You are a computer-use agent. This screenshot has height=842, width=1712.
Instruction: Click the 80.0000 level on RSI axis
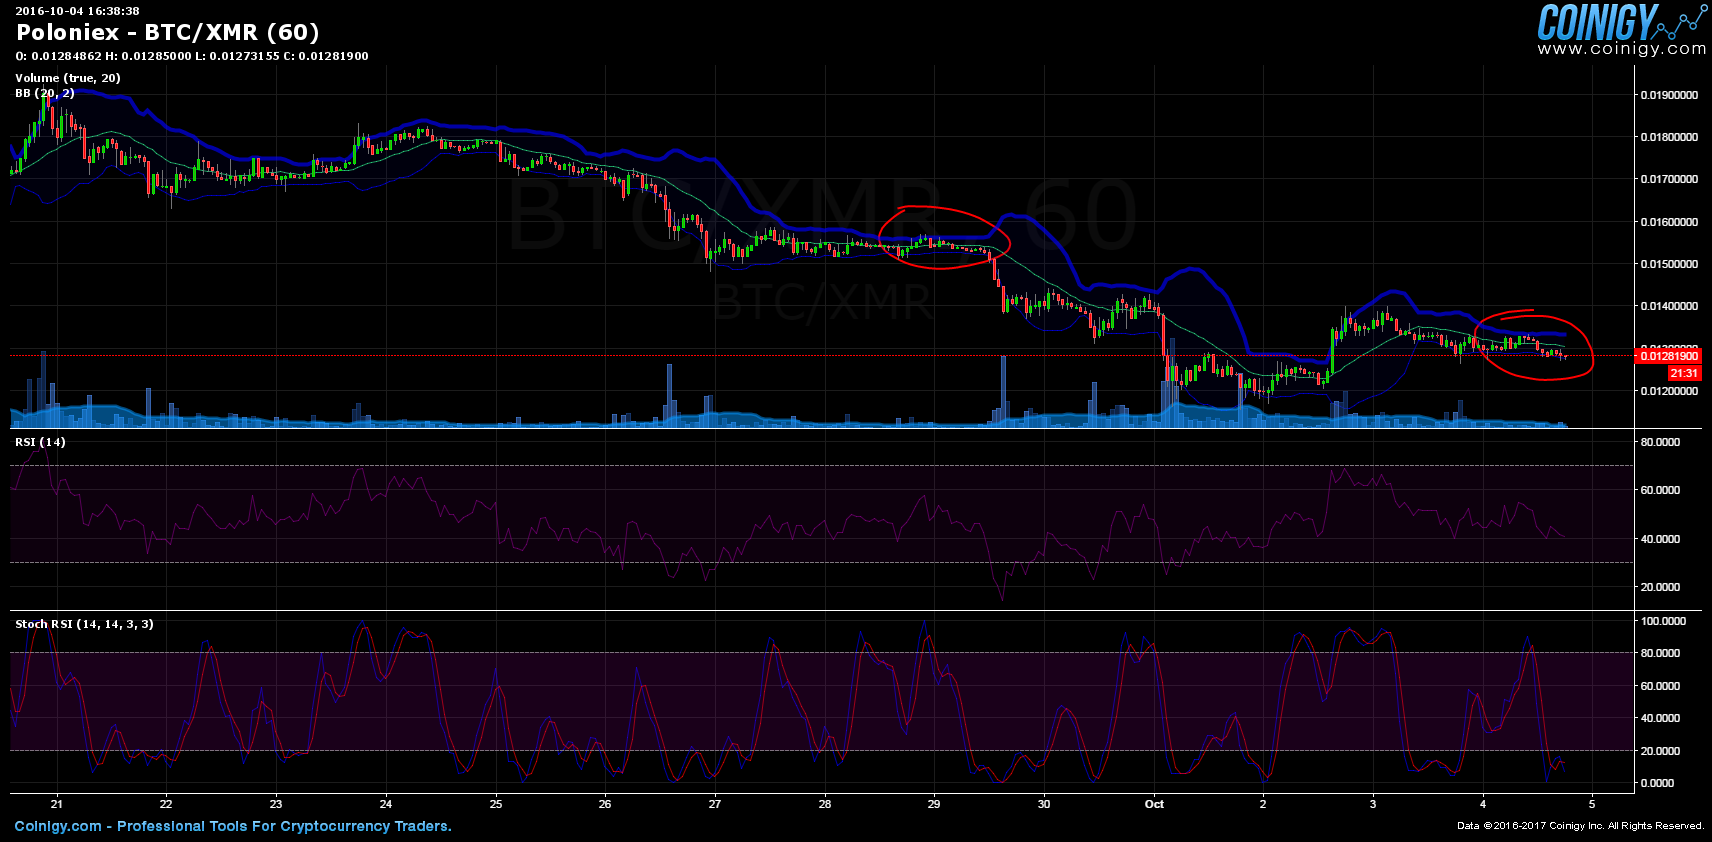[1660, 442]
